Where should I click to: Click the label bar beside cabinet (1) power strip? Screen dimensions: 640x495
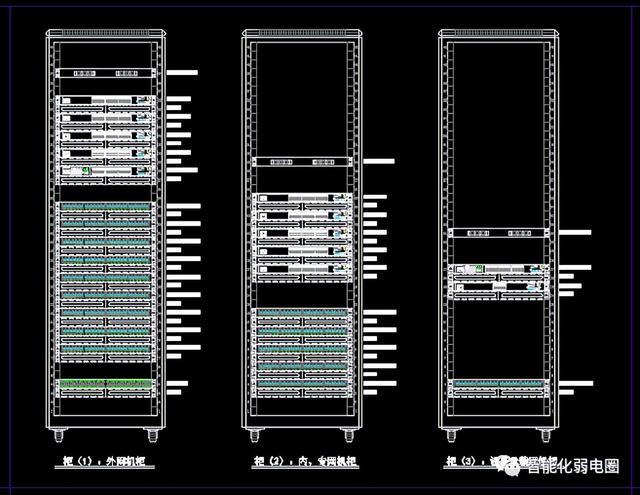pos(182,72)
